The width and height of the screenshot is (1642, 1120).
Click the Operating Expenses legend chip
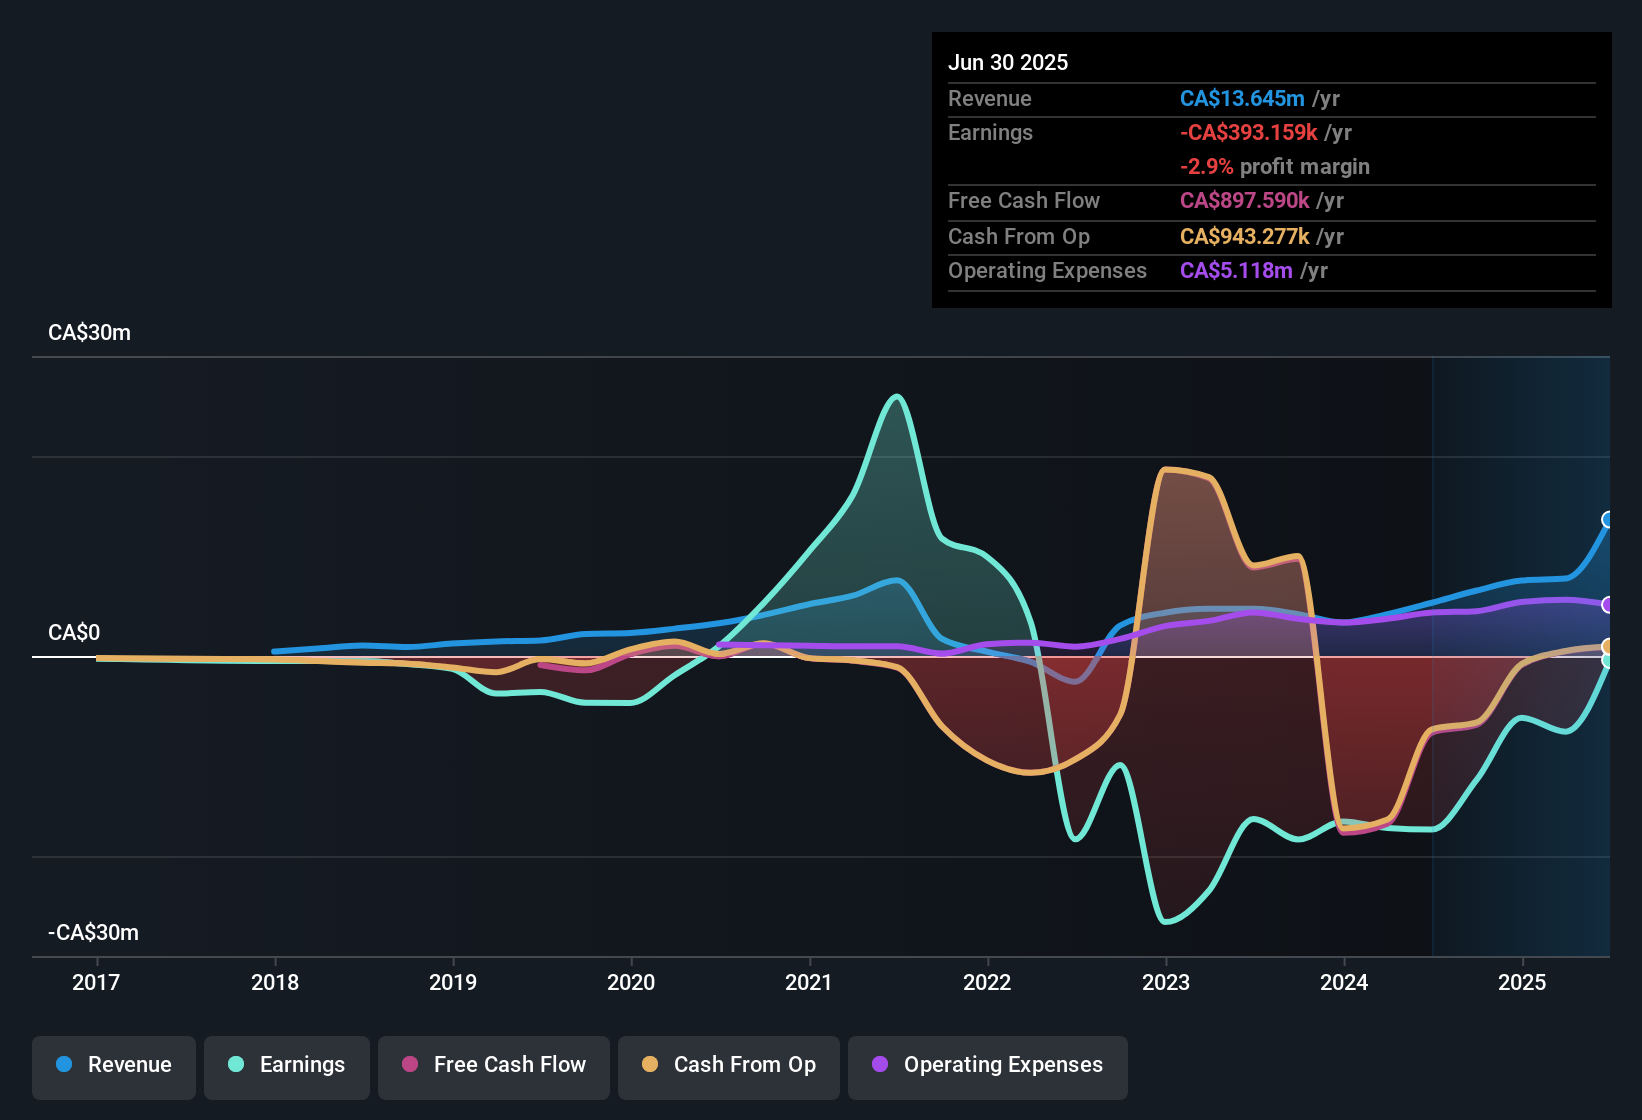[x=987, y=1066]
